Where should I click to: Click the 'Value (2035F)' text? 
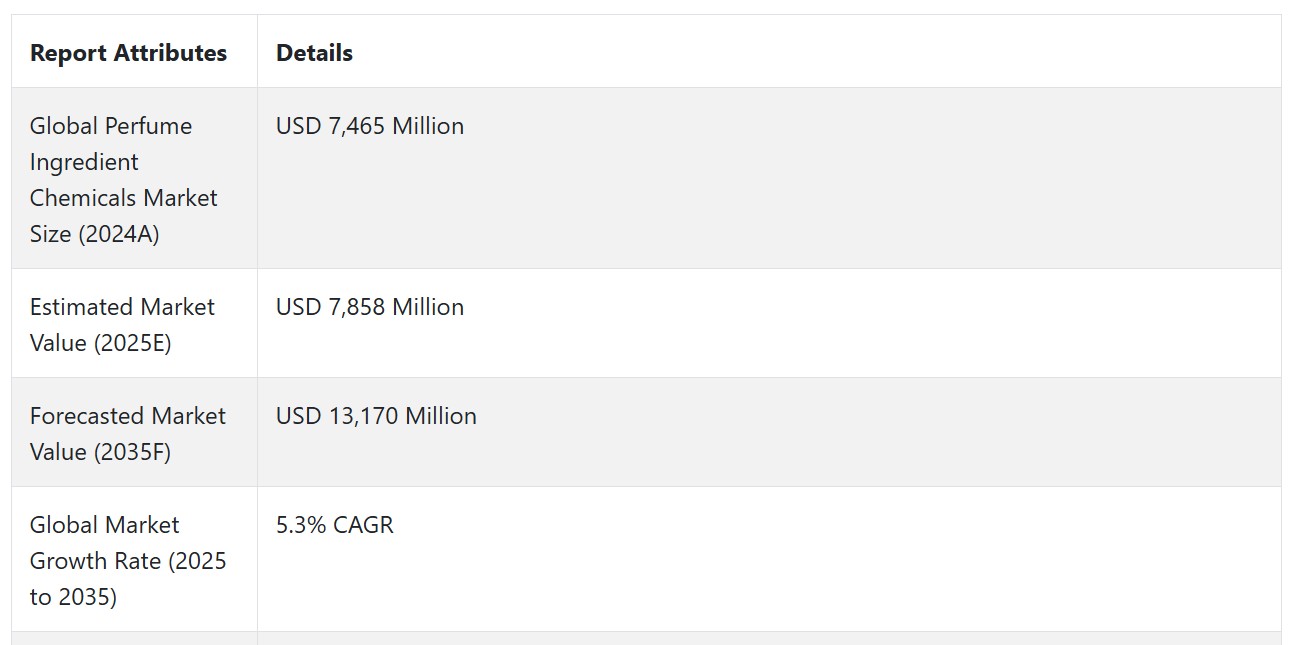point(101,452)
